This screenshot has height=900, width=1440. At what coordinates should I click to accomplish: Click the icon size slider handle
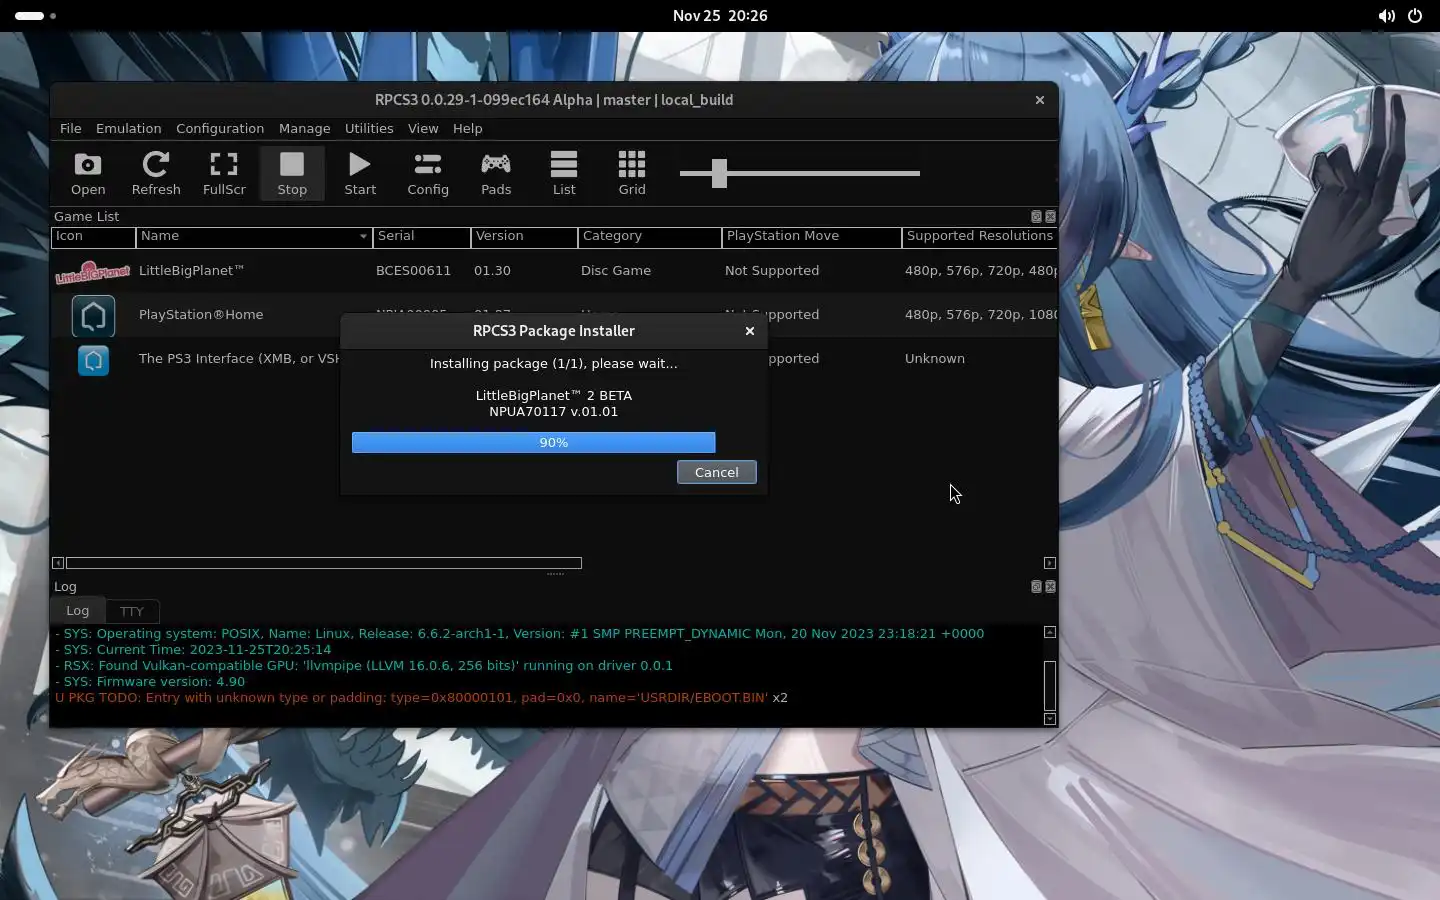(x=719, y=173)
